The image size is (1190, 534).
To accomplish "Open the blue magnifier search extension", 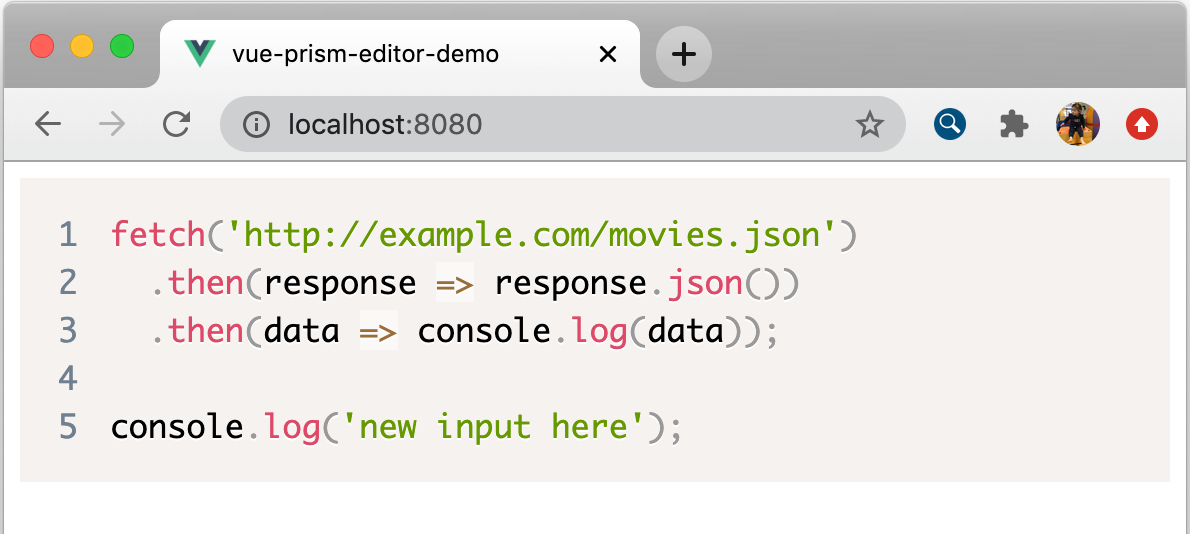I will click(949, 124).
